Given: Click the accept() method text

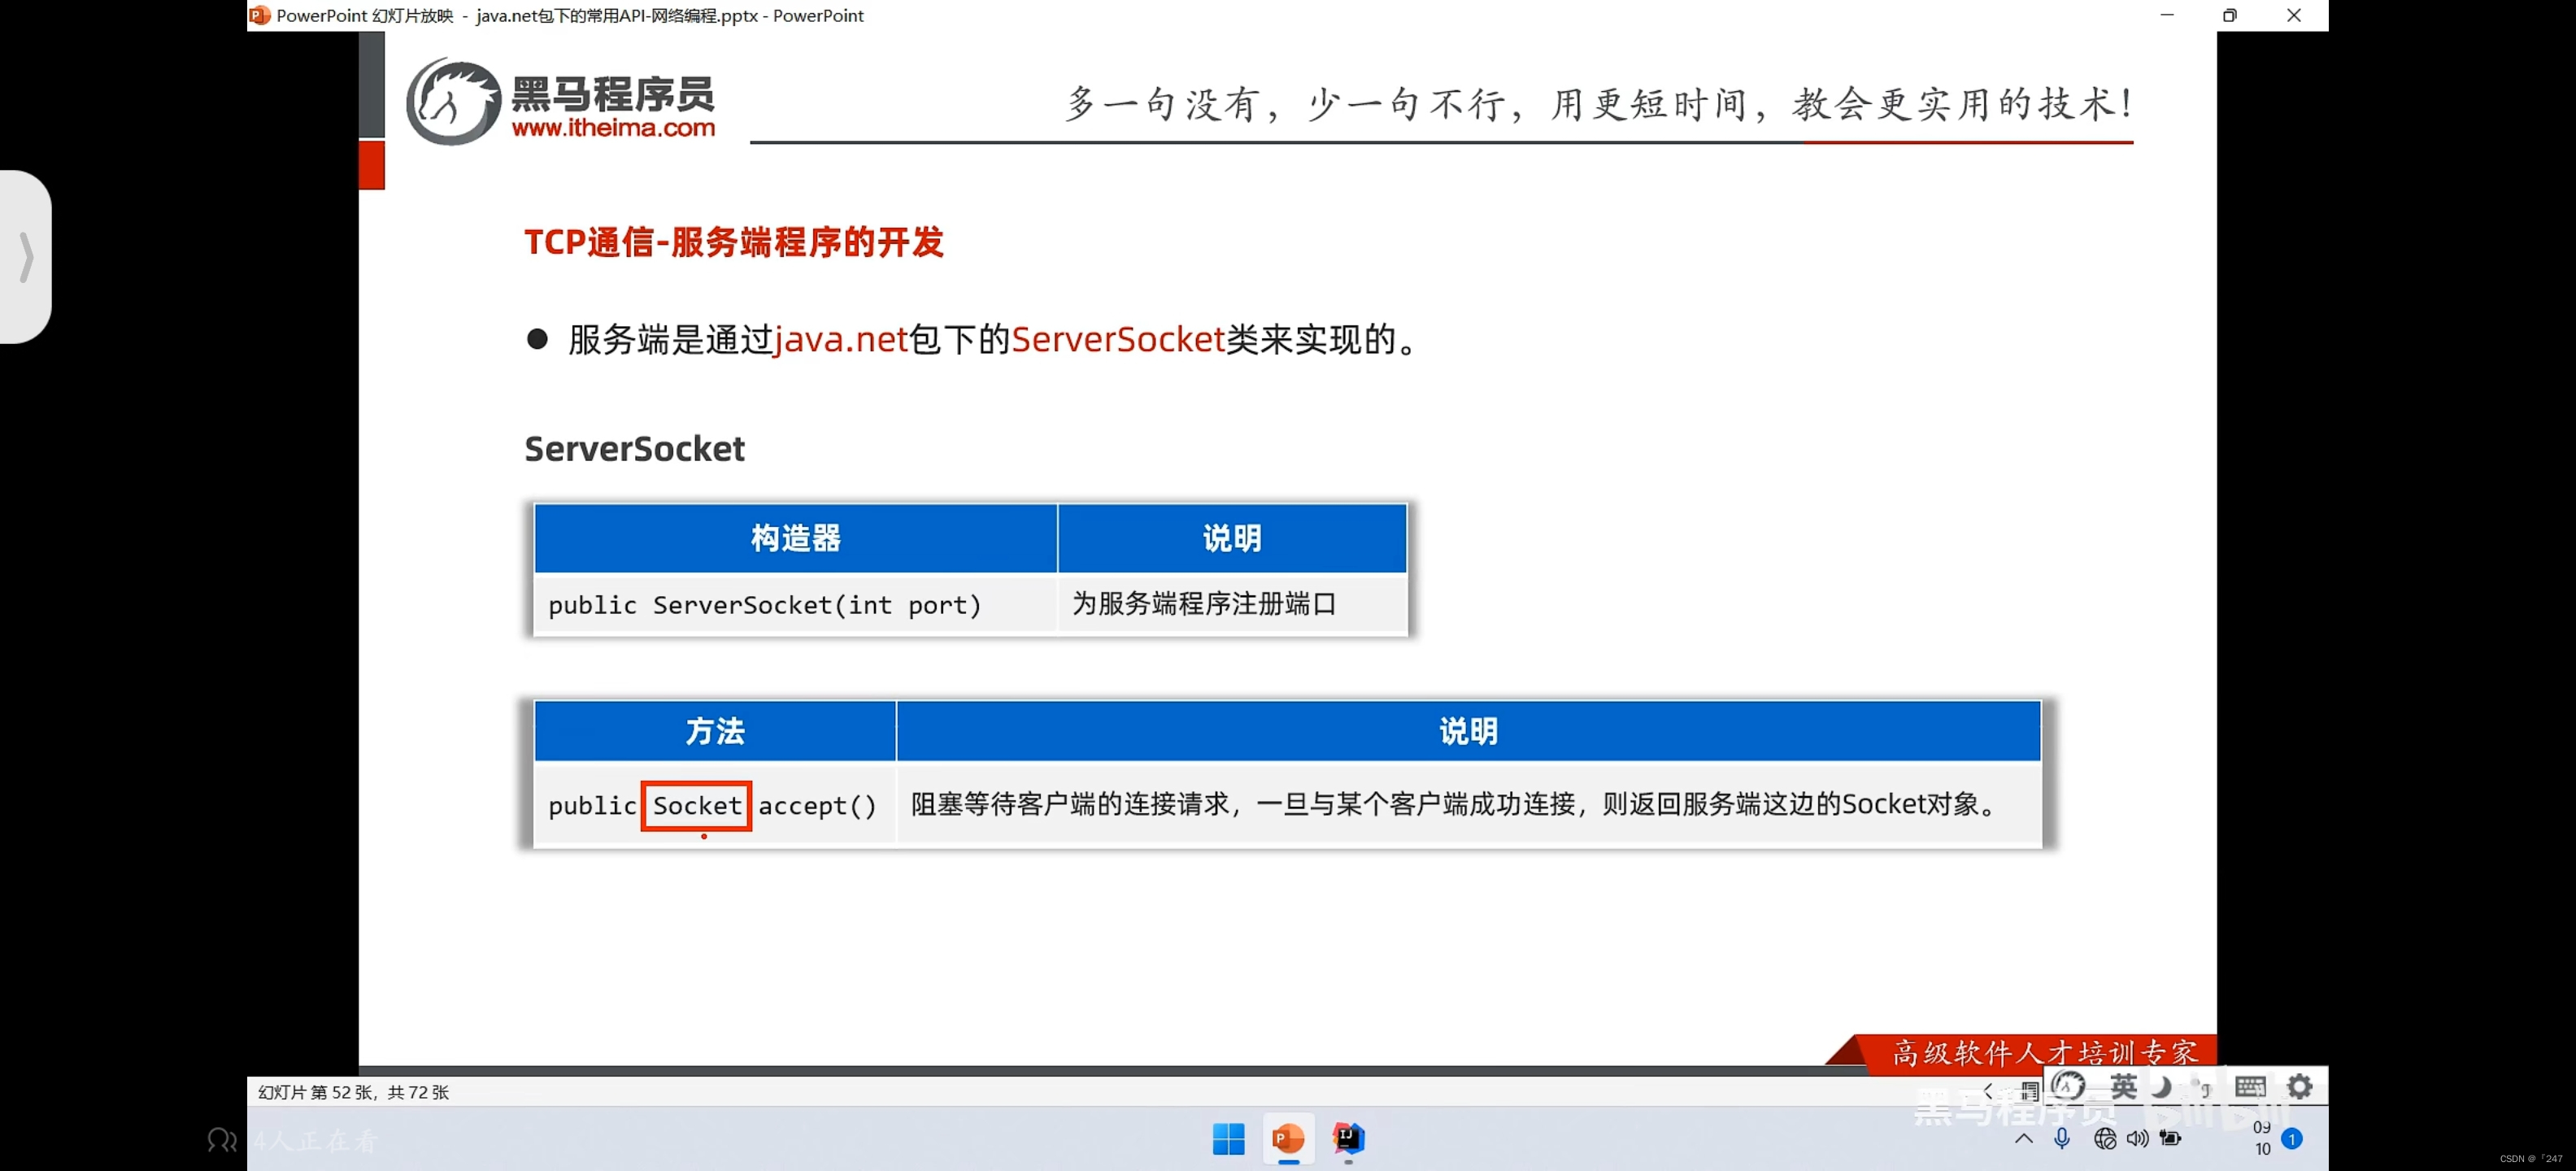Looking at the screenshot, I should click(817, 805).
